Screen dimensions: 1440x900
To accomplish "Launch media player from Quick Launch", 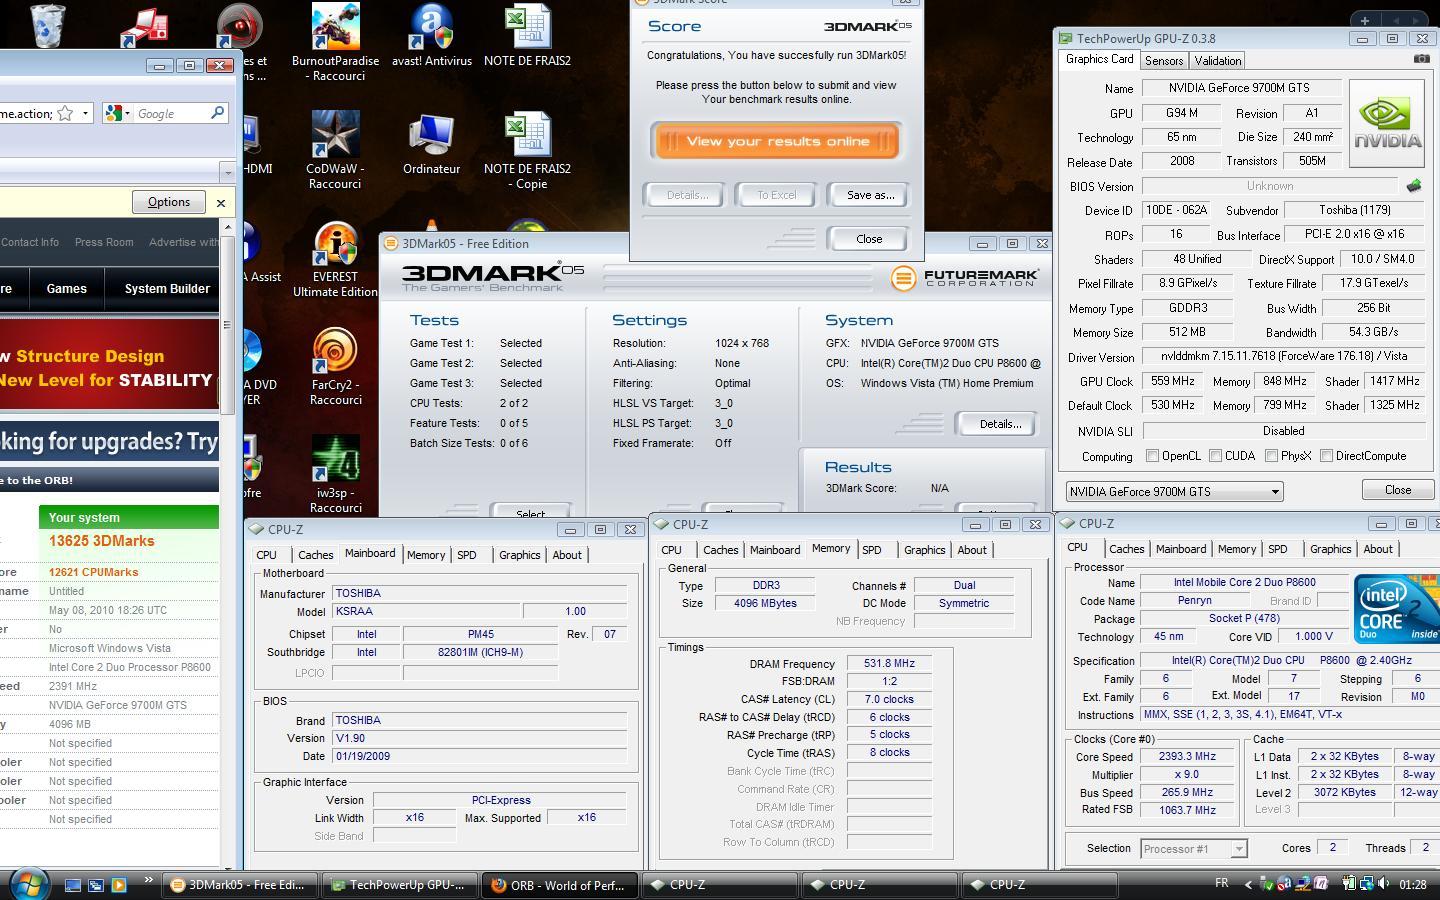I will coord(119,885).
